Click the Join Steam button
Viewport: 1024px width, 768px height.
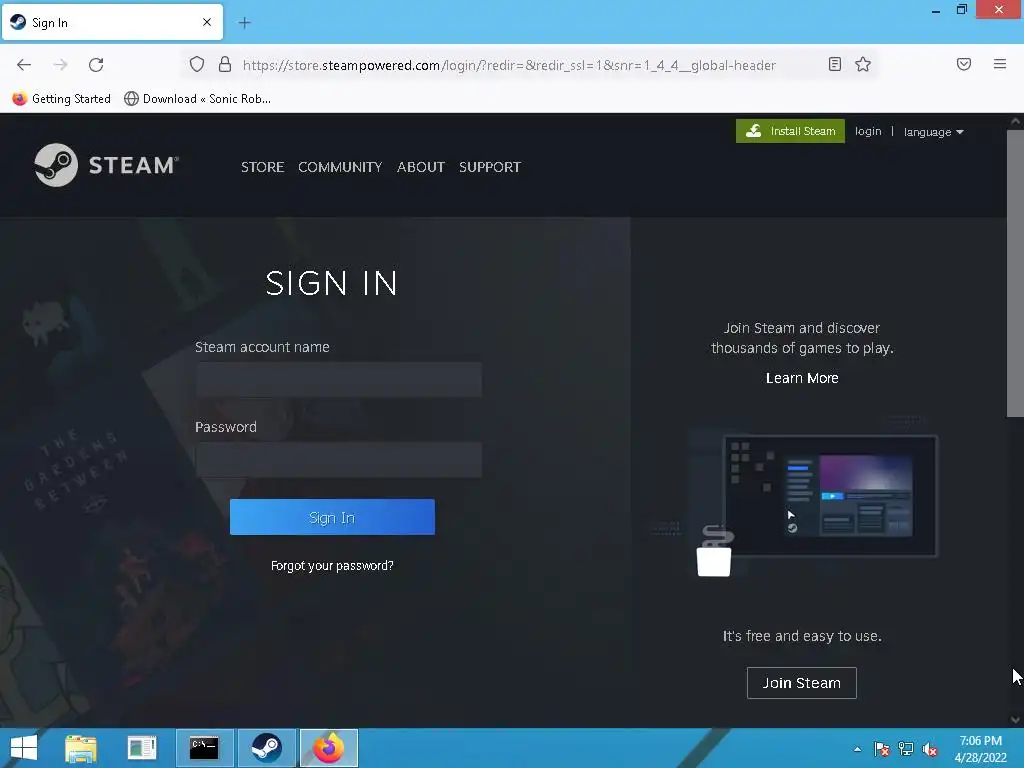801,683
